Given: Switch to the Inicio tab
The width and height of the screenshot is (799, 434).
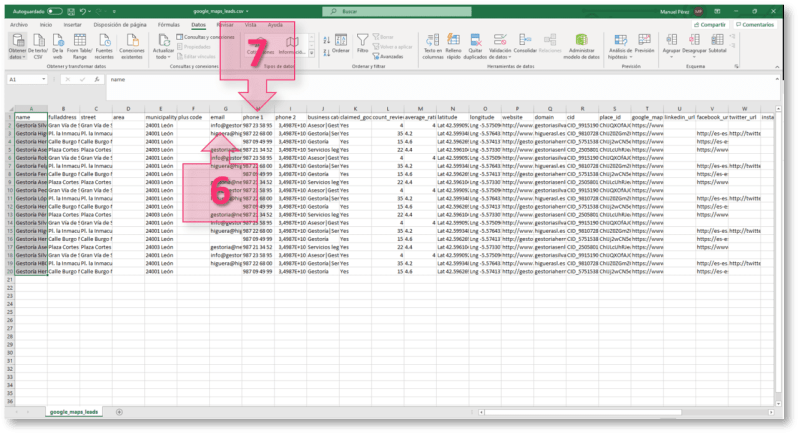Looking at the screenshot, I should click(x=46, y=24).
